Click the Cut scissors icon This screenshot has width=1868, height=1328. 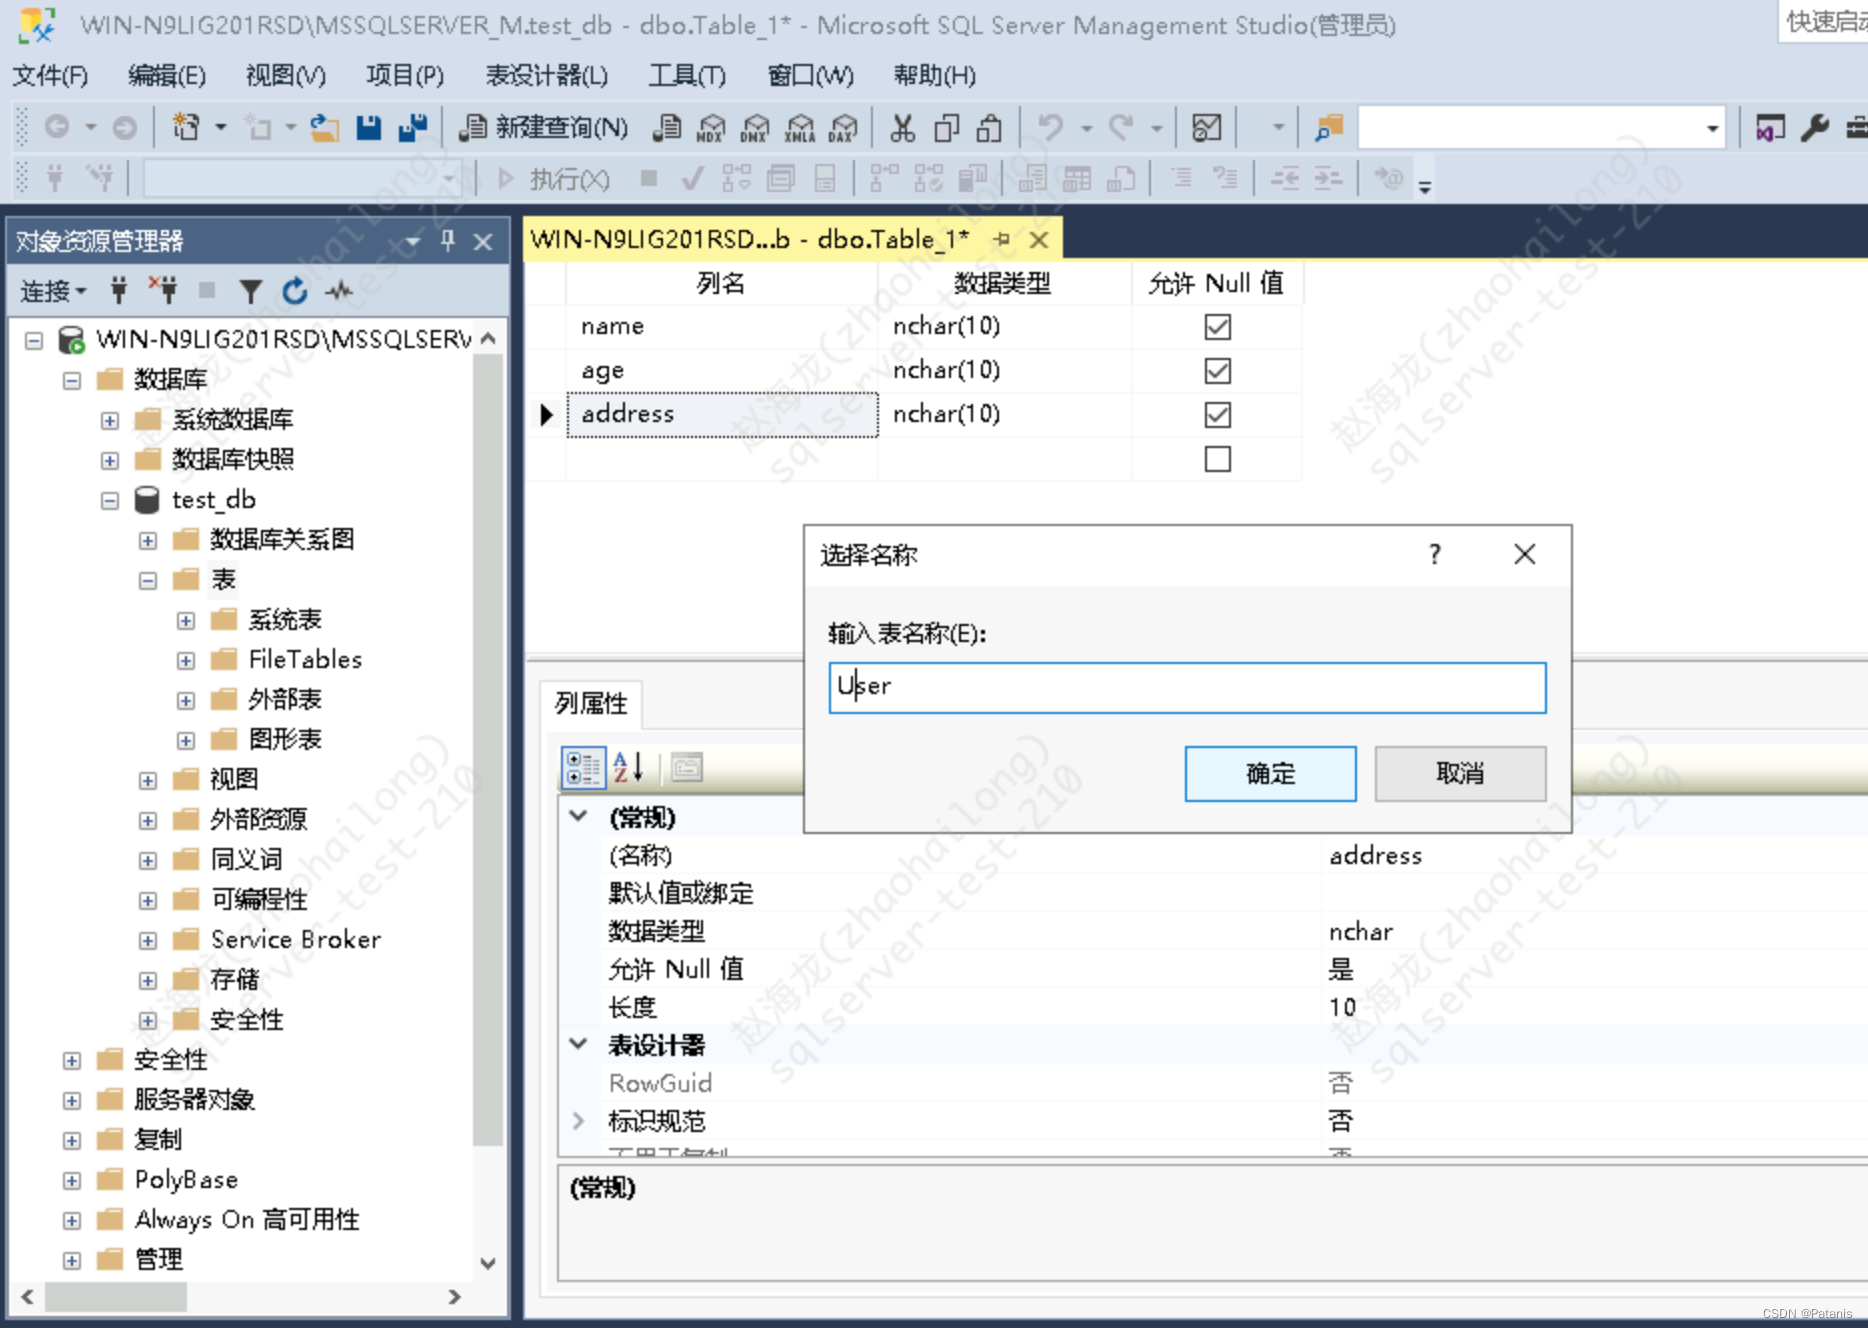click(902, 127)
